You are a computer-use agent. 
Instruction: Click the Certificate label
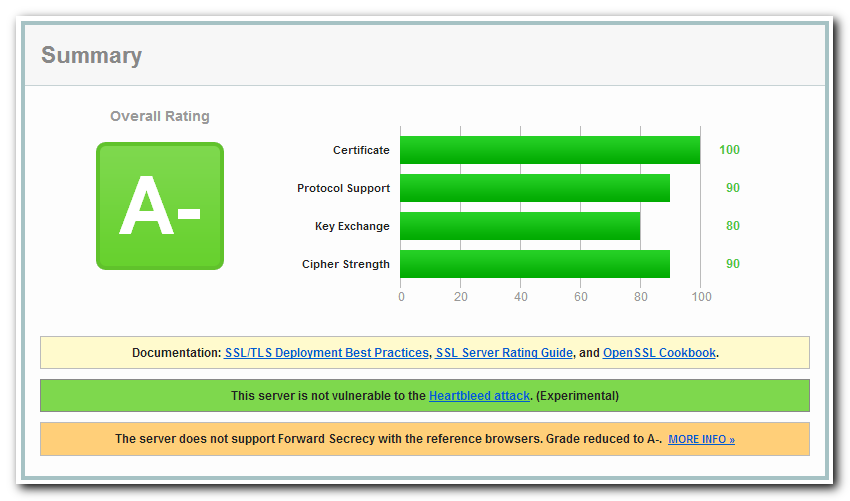click(361, 150)
